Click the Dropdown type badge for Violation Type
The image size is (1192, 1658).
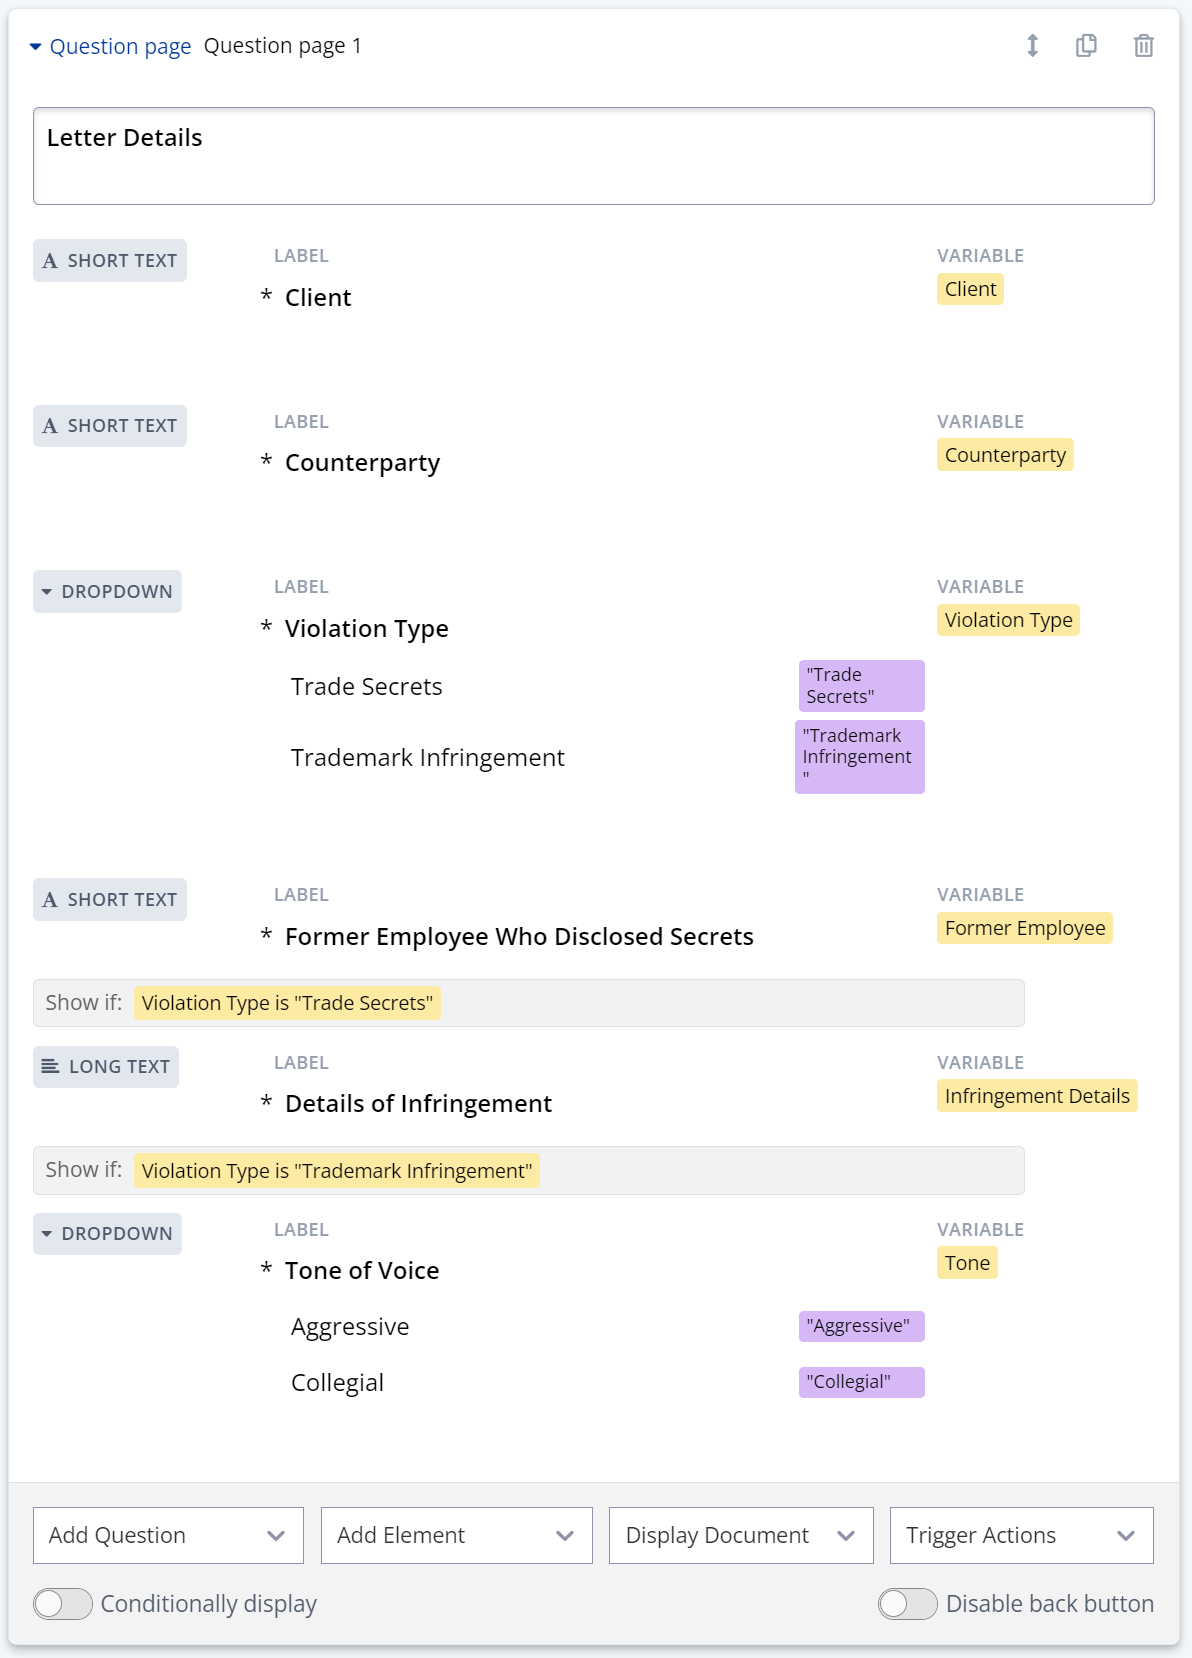(107, 592)
